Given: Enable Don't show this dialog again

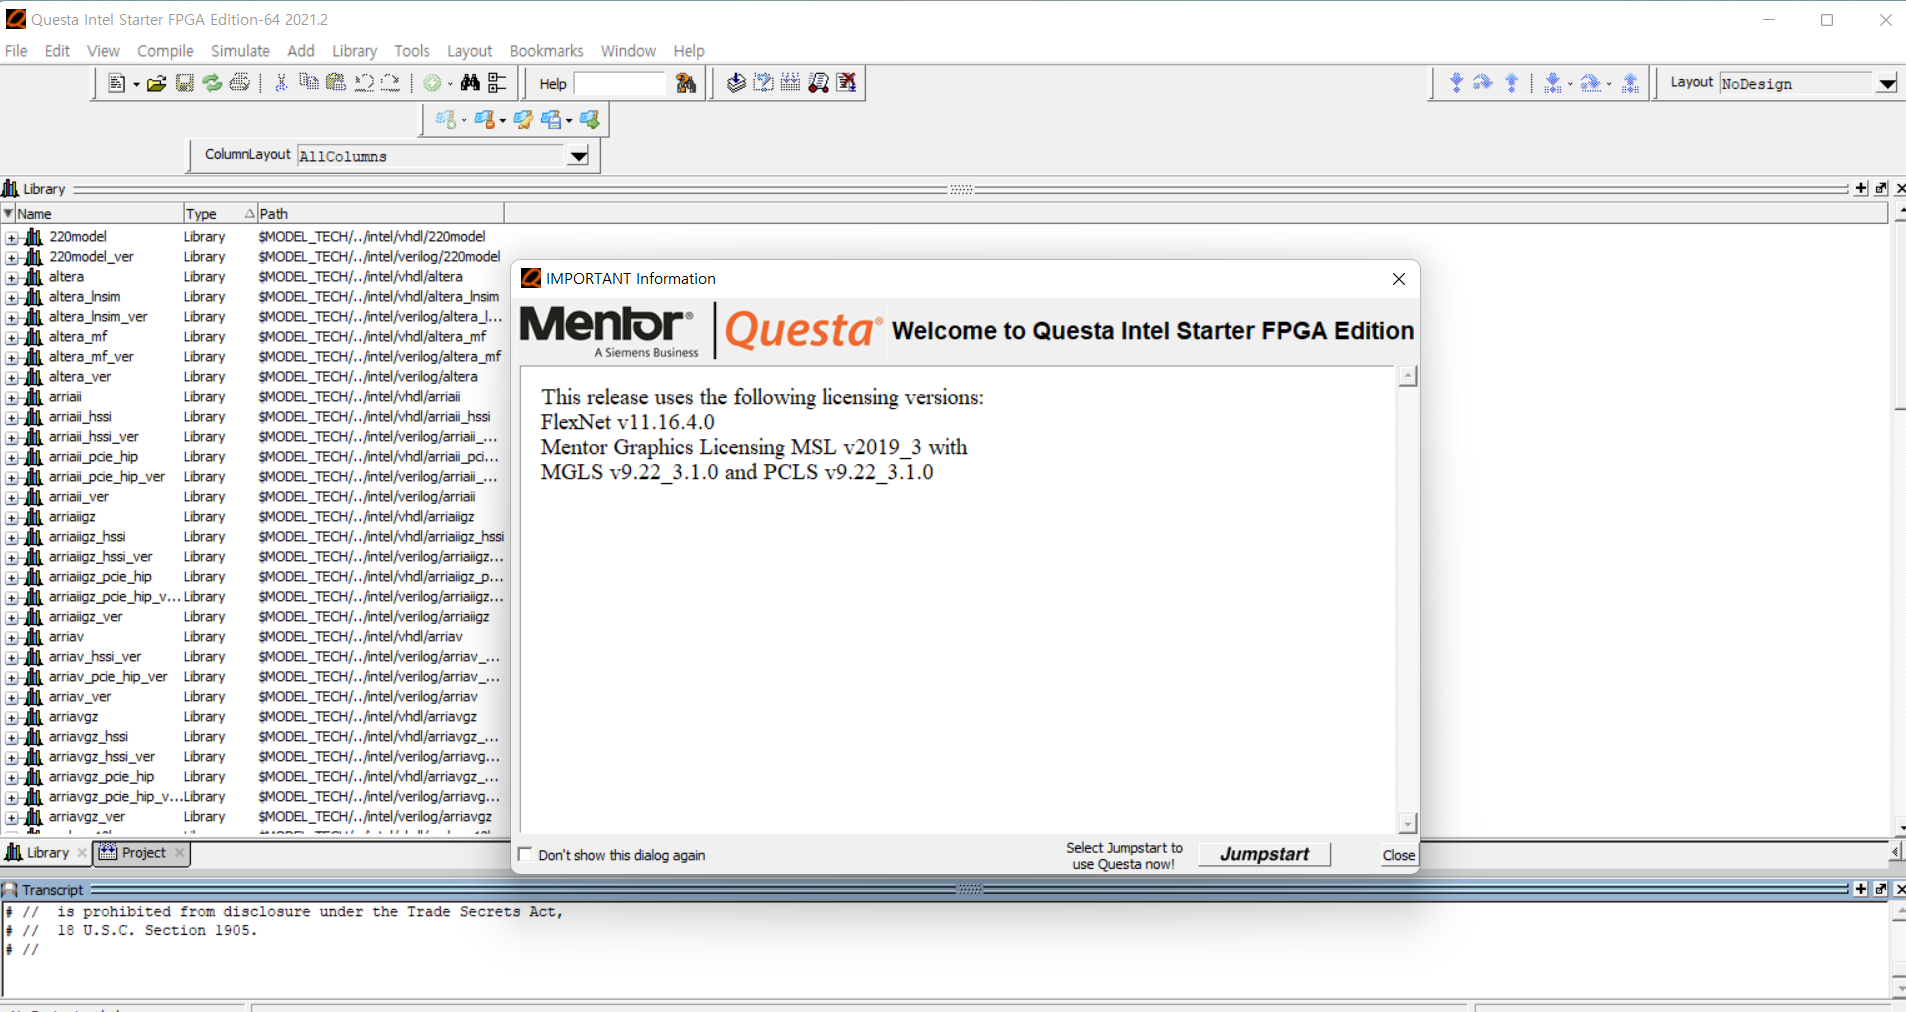Looking at the screenshot, I should point(526,855).
